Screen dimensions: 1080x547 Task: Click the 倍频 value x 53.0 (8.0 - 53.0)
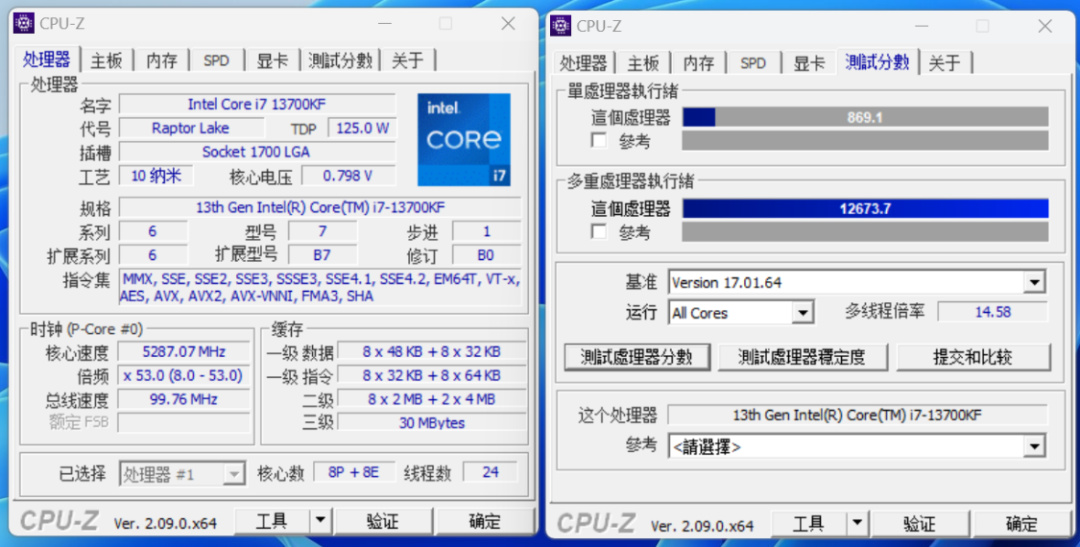click(184, 375)
